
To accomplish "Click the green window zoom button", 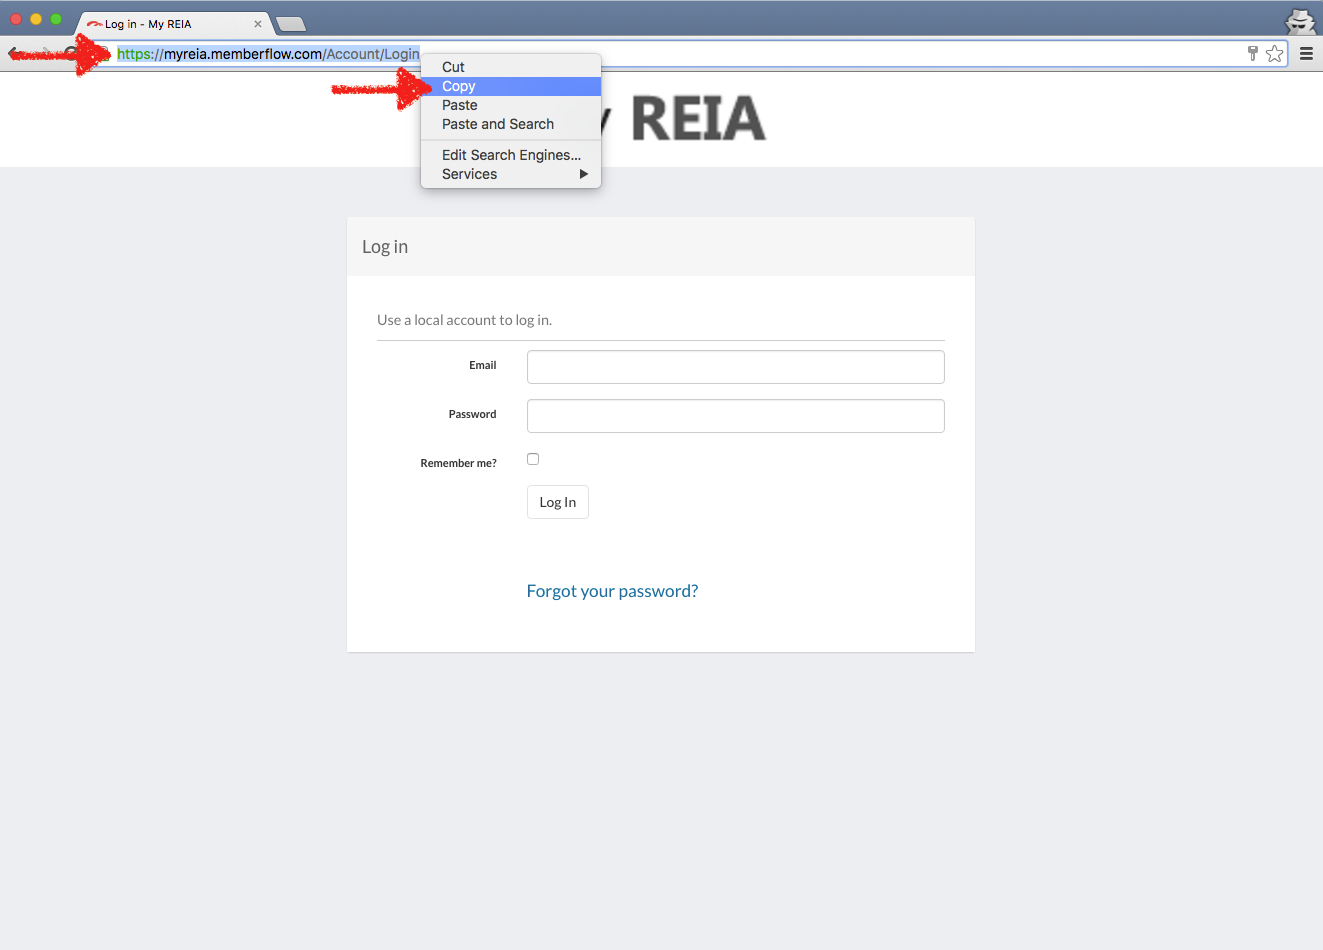I will click(x=56, y=19).
